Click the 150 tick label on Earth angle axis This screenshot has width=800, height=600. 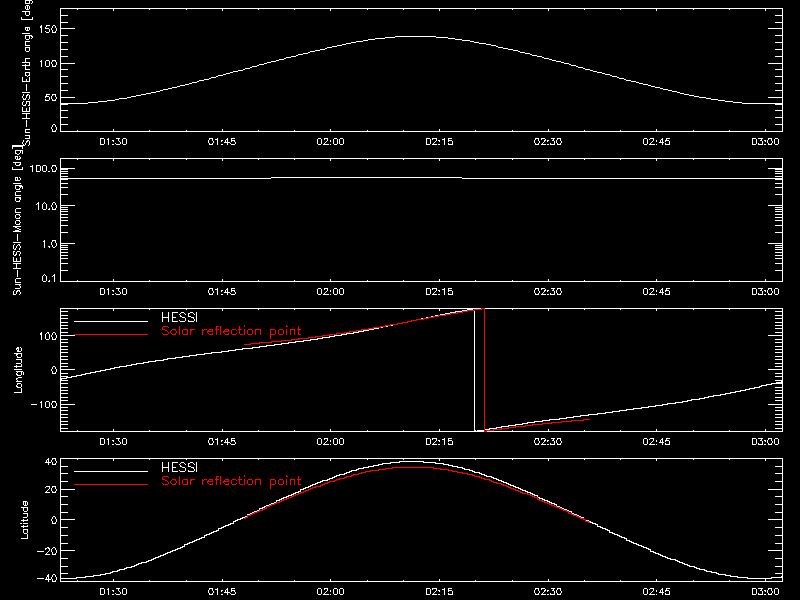tap(48, 30)
